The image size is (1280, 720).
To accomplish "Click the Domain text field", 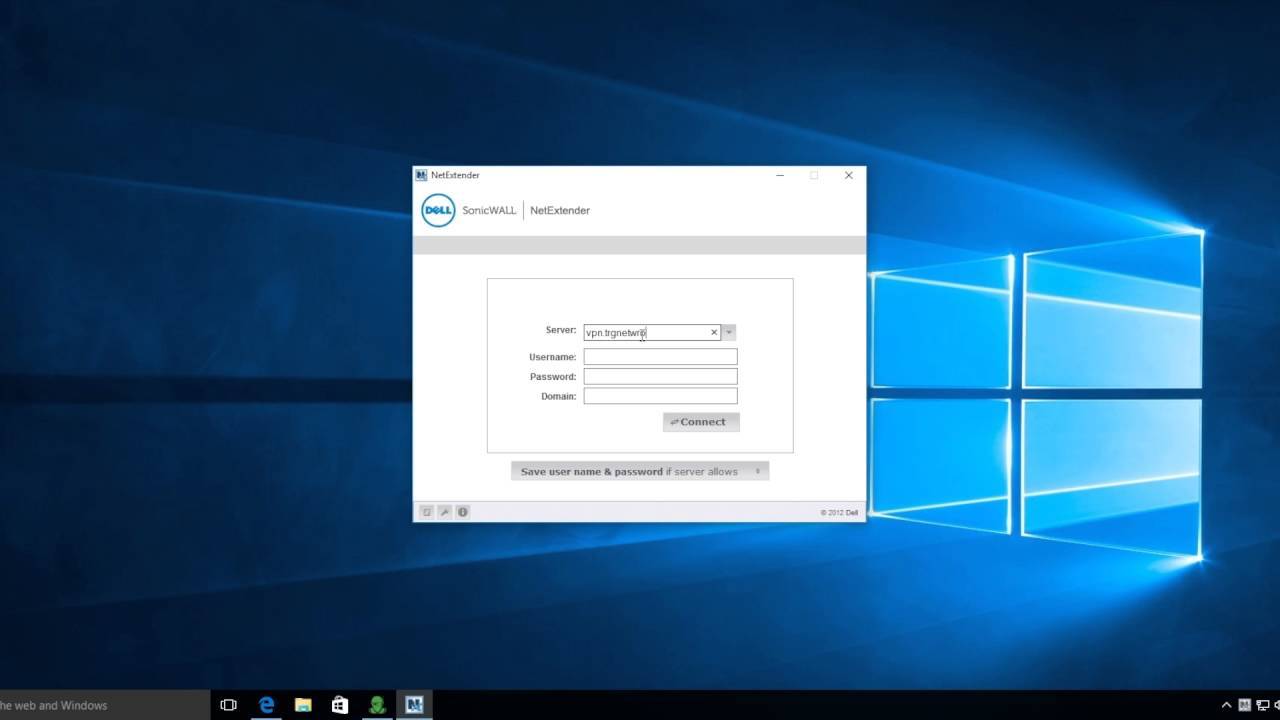I will [660, 396].
